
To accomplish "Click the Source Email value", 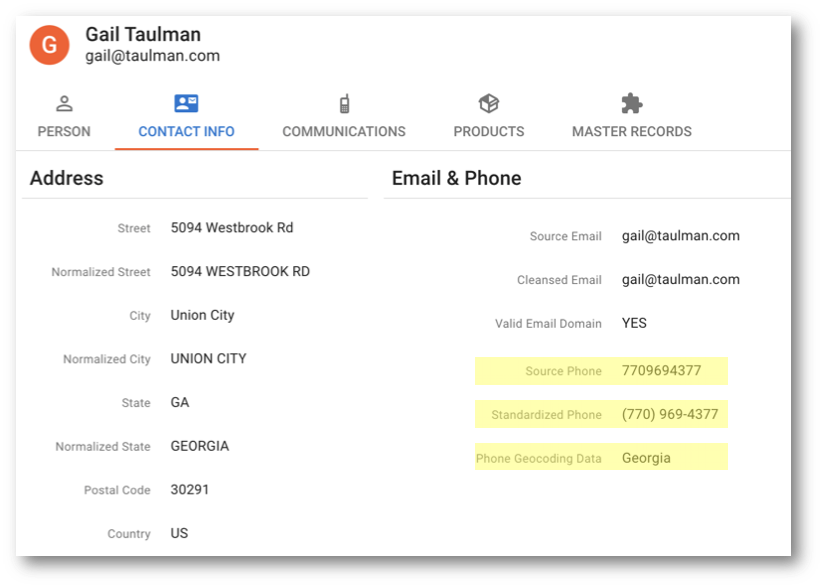I will (680, 236).
